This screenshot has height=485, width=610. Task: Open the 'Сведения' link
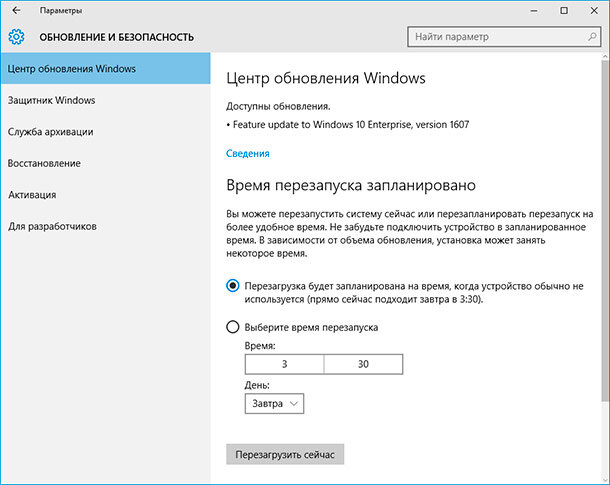(248, 154)
